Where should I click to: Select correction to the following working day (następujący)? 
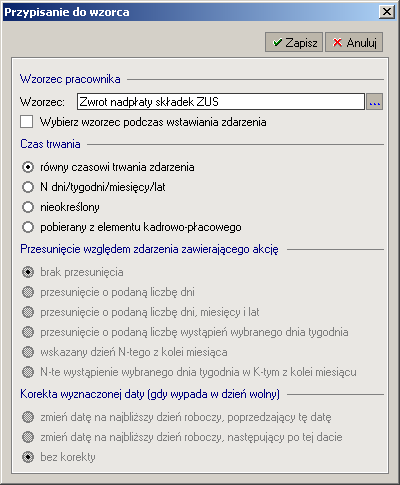[28, 437]
